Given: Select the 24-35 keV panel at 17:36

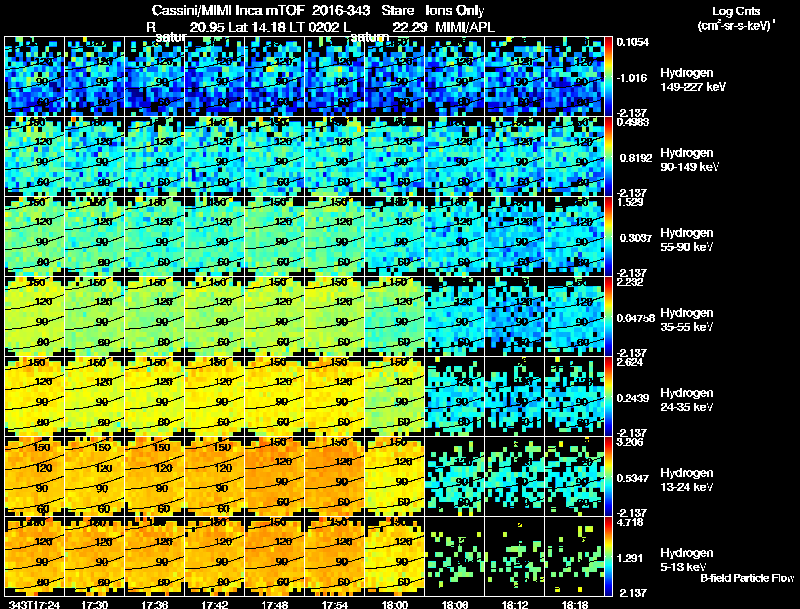Looking at the screenshot, I should point(154,396).
